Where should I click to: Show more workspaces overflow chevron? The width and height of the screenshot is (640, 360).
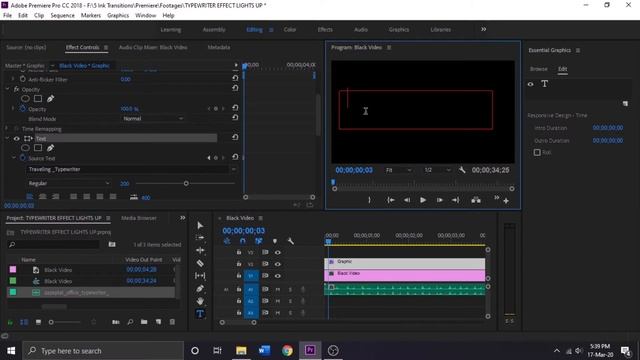pos(484,29)
